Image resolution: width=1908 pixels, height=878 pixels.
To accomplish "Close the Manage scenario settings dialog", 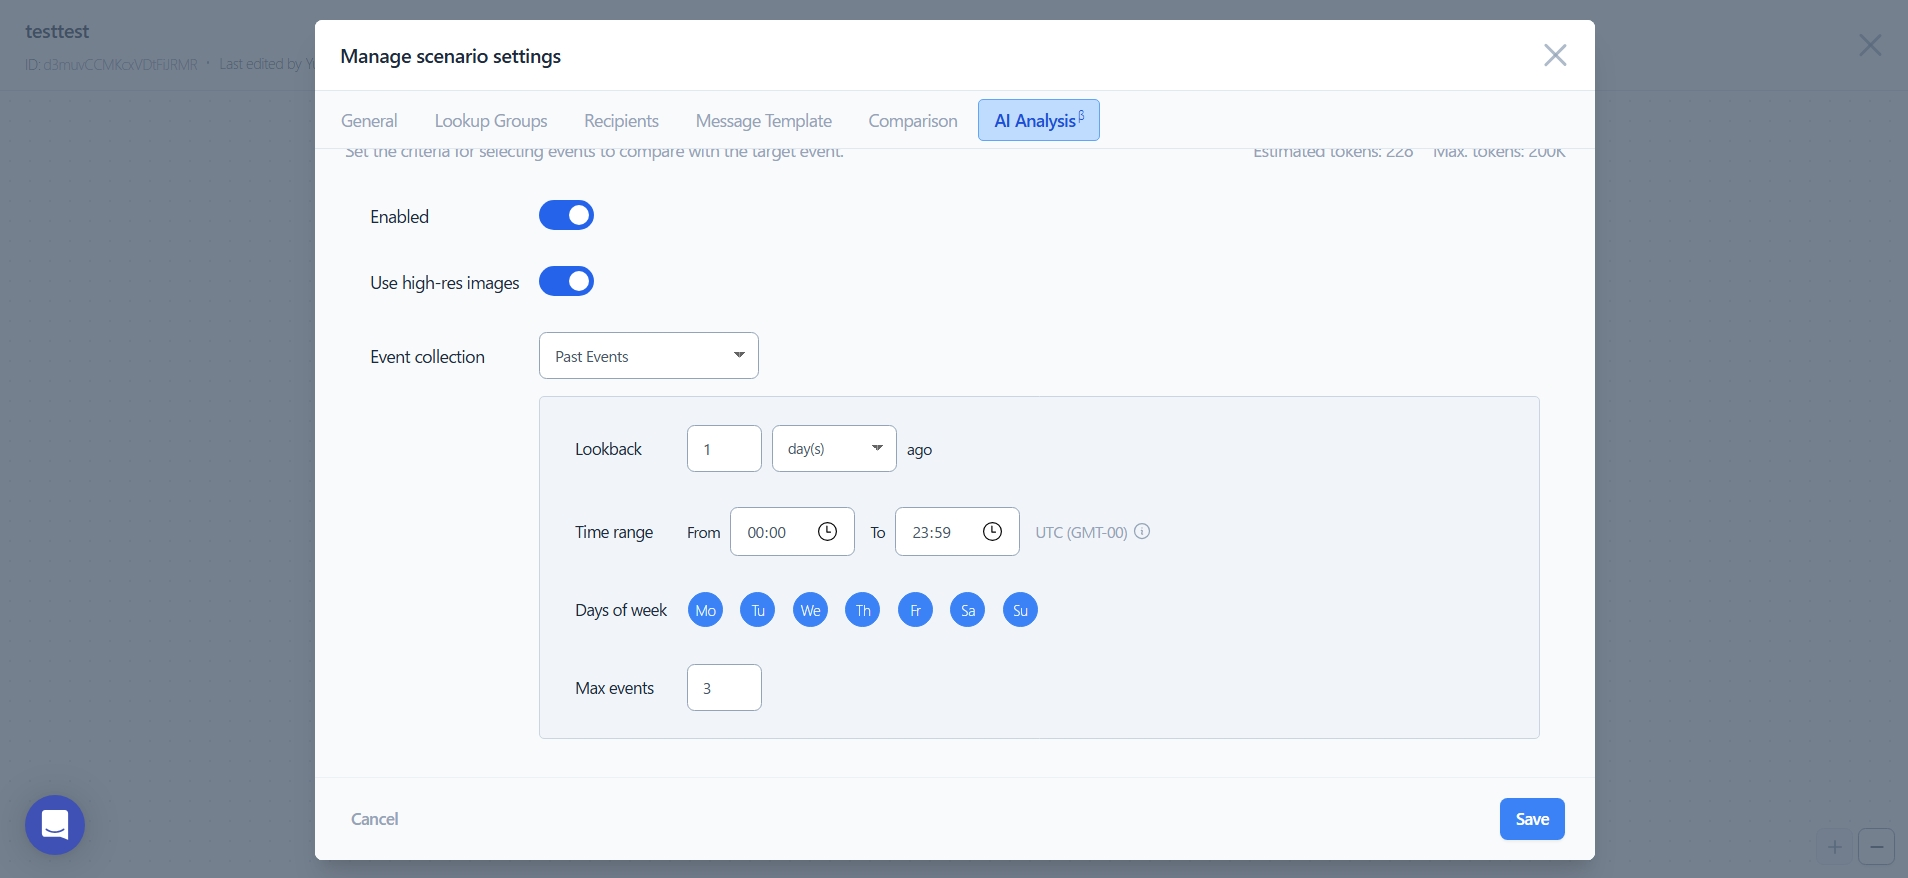I will pos(1554,55).
